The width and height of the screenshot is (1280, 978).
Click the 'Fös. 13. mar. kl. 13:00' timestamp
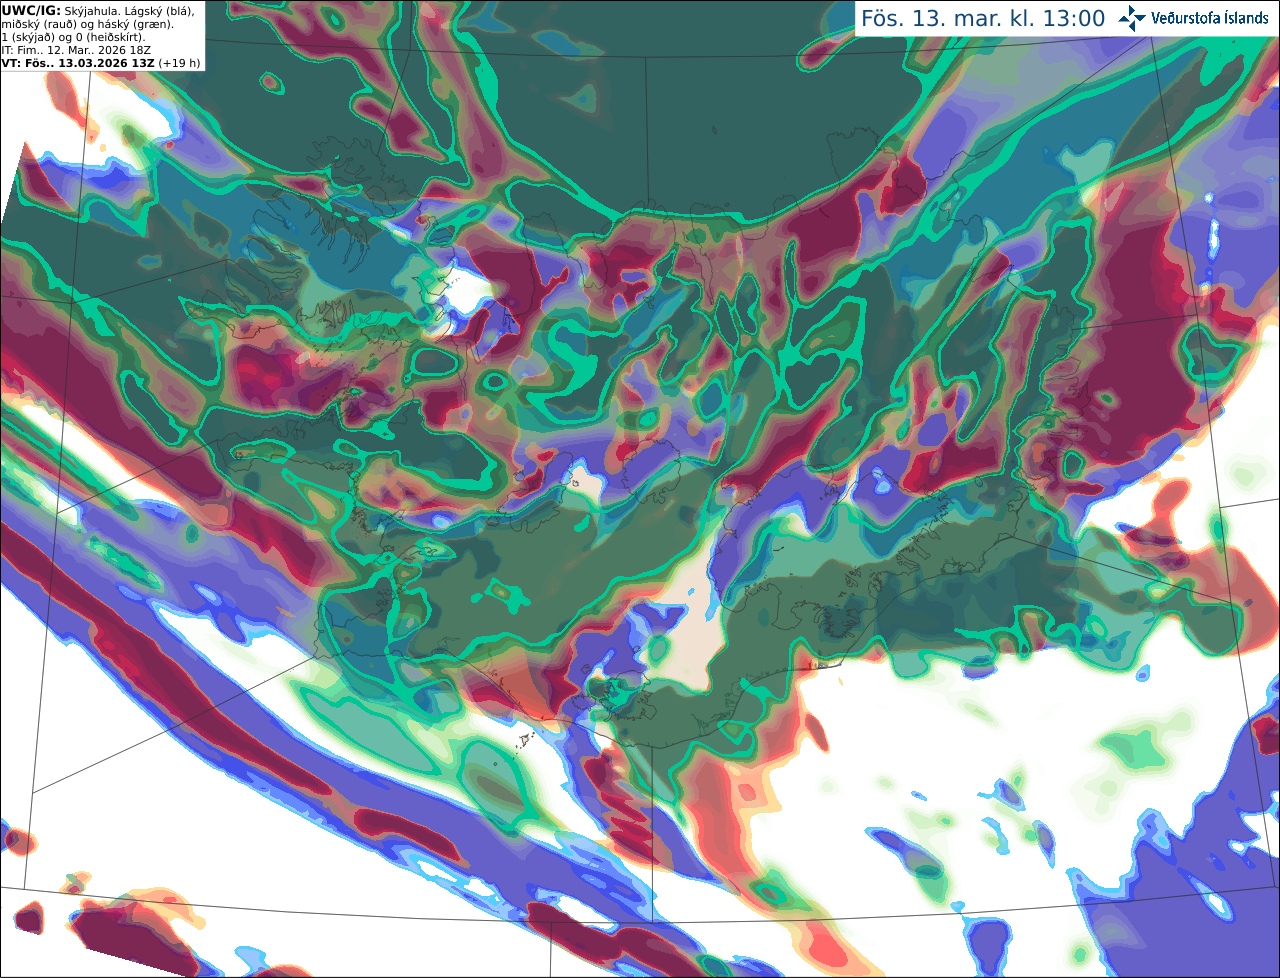click(x=983, y=19)
